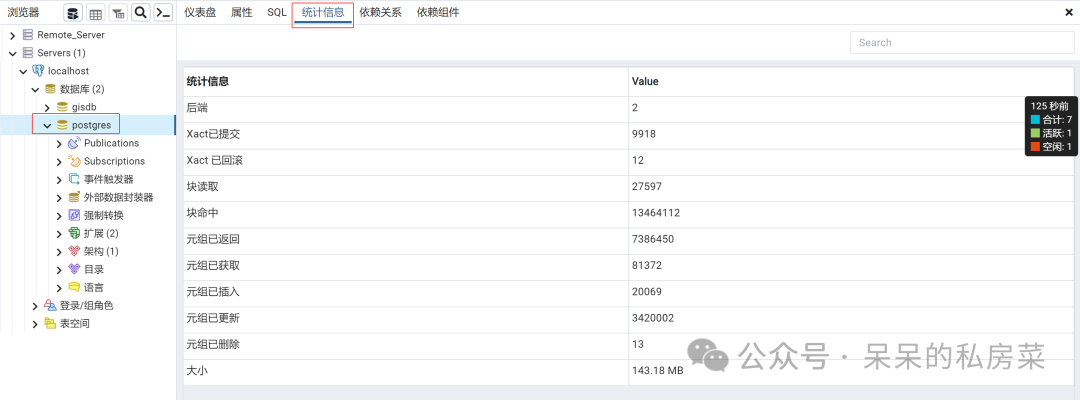Image resolution: width=1080 pixels, height=400 pixels.
Task: Collapse the postgres database node
Action: (x=48, y=125)
